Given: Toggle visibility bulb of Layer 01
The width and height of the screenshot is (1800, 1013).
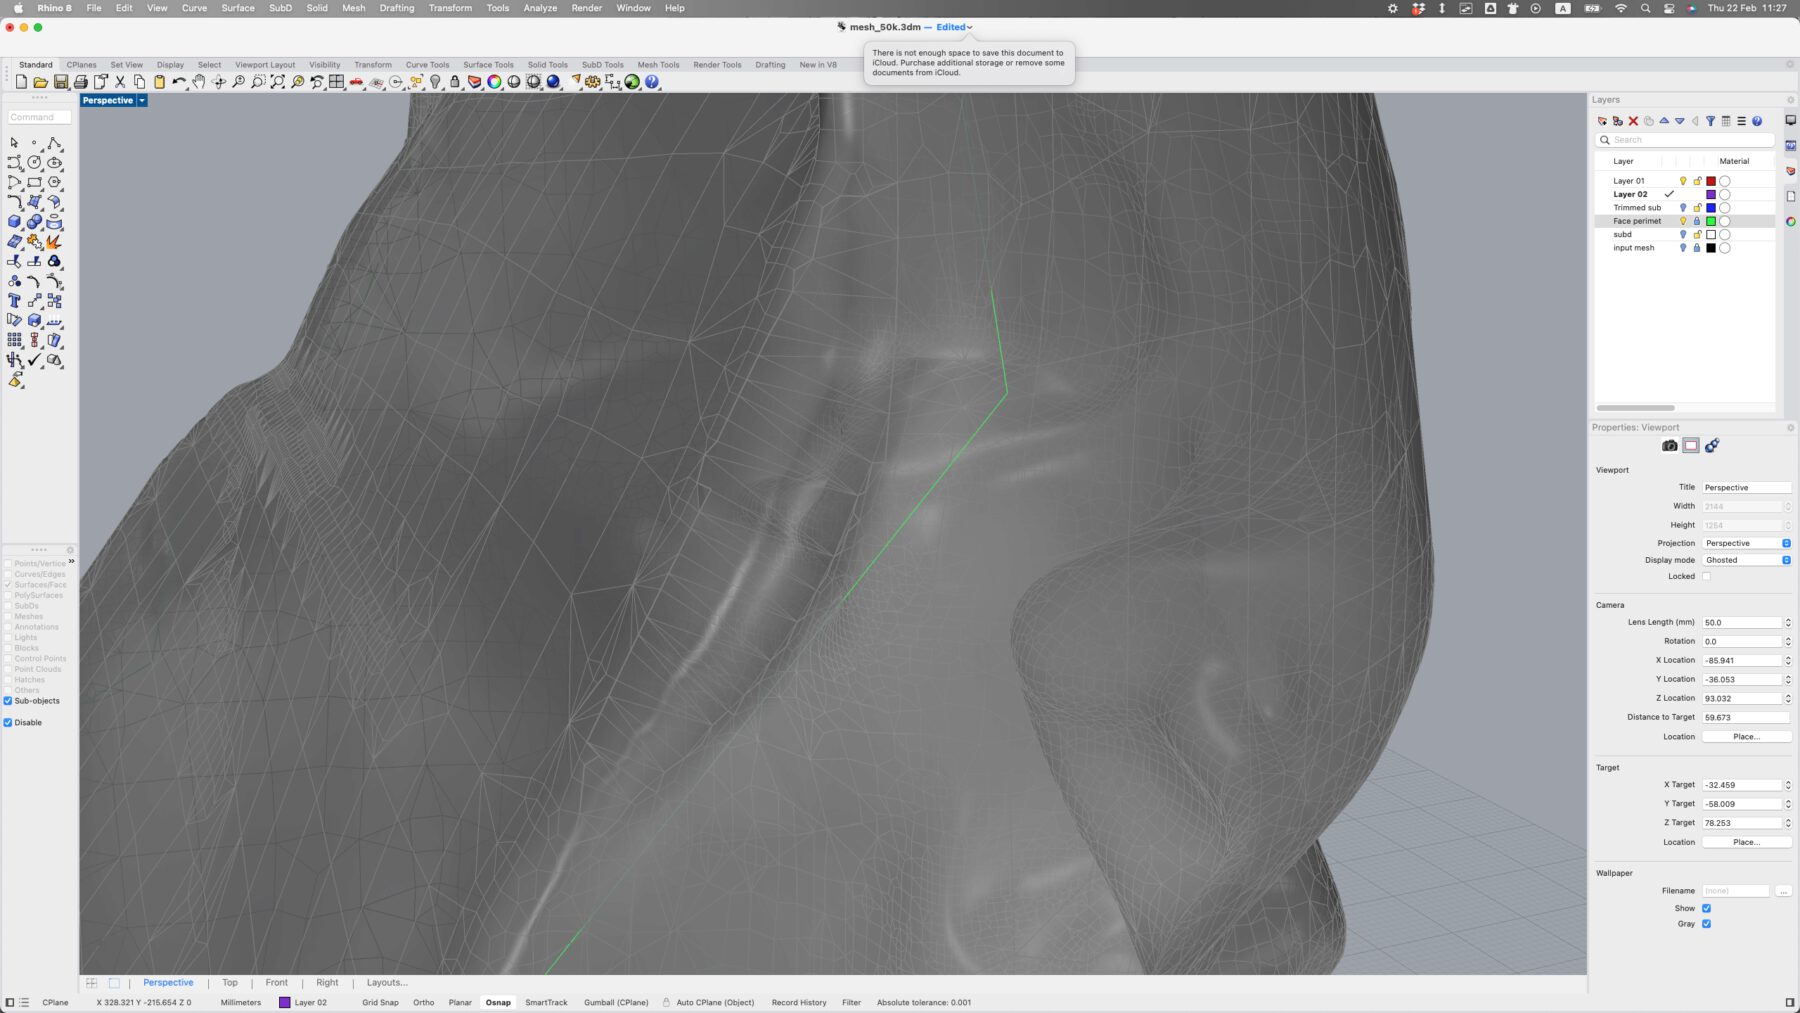Looking at the screenshot, I should 1683,181.
